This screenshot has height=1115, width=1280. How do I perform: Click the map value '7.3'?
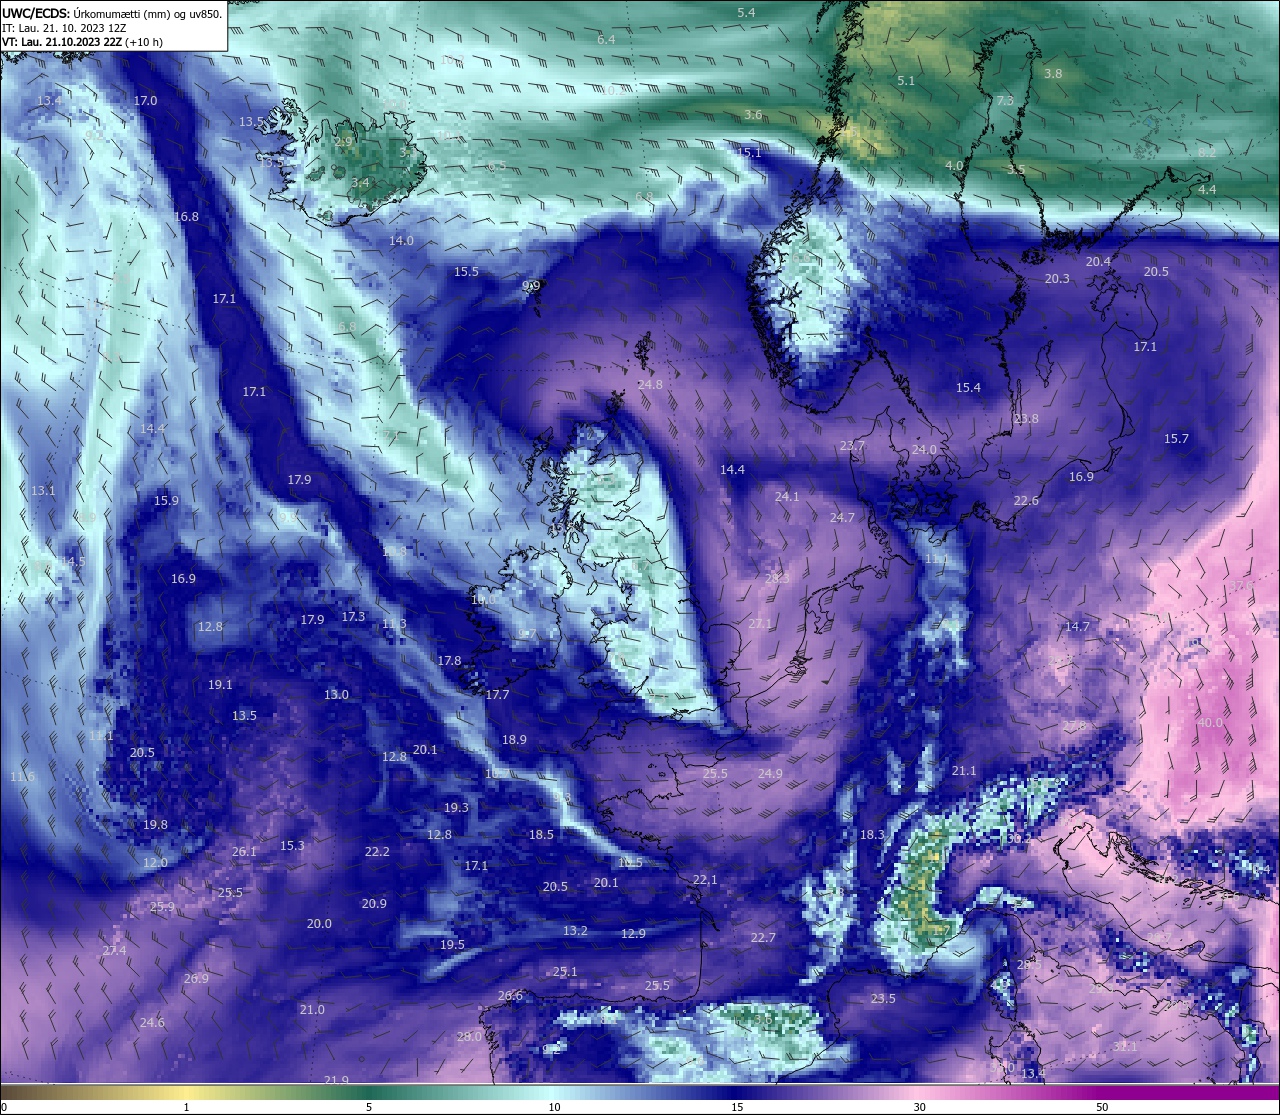[1005, 101]
